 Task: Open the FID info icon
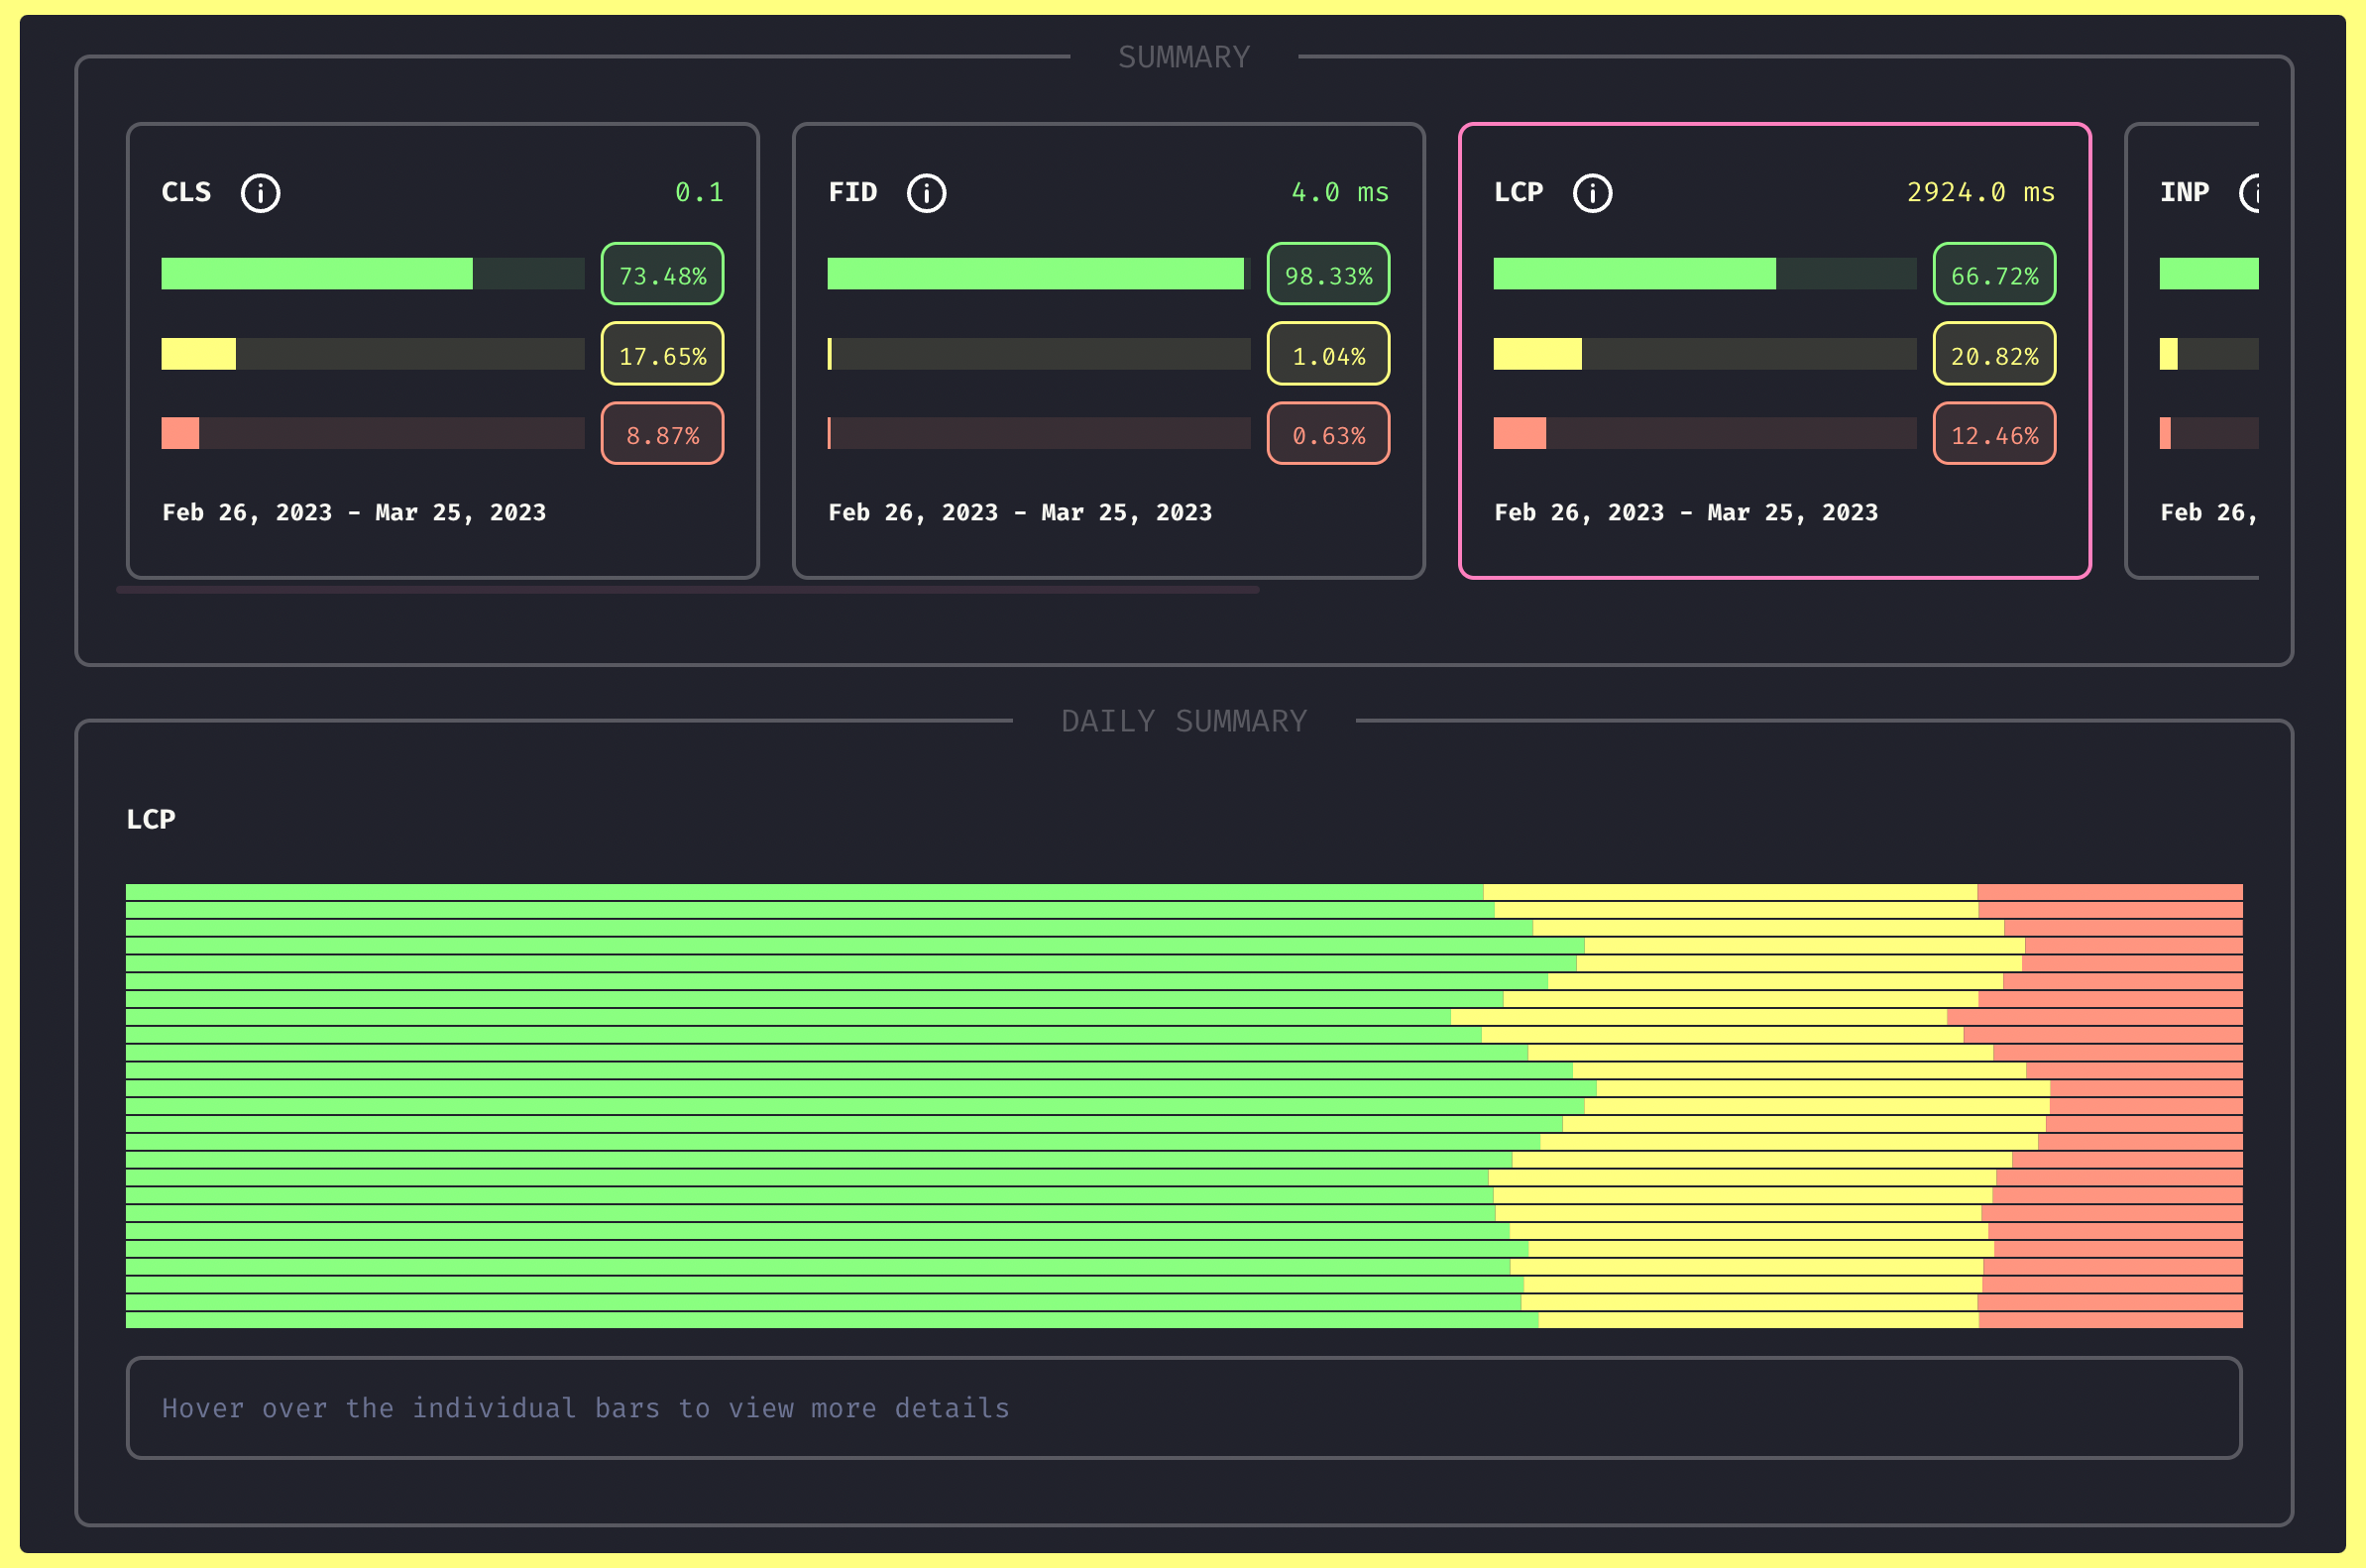[x=926, y=192]
